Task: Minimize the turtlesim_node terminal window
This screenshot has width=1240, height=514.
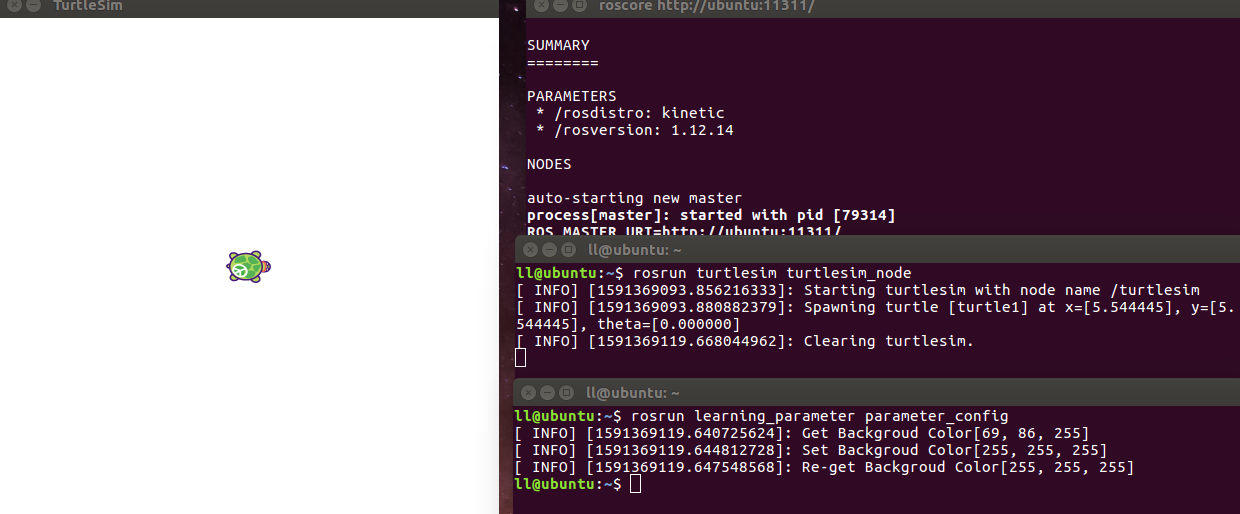Action: click(549, 250)
